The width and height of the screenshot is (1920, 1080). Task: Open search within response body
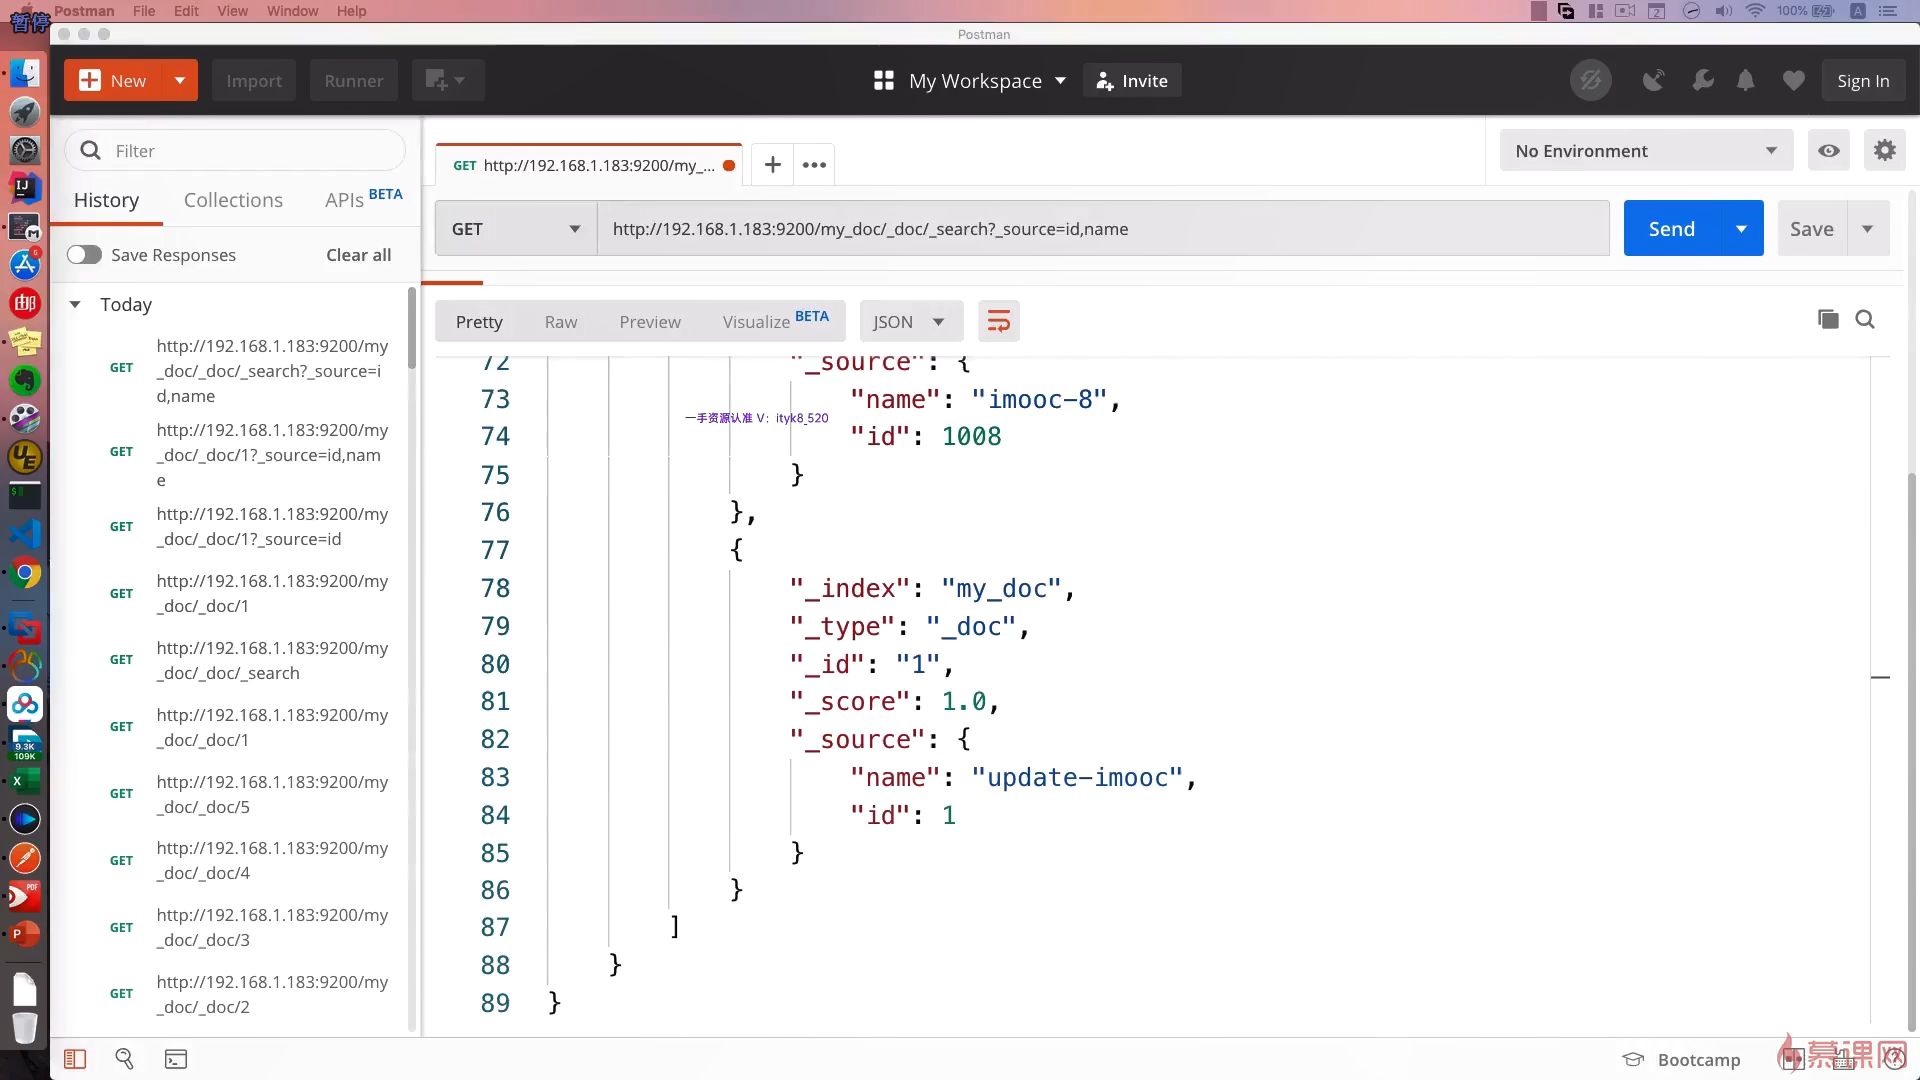[x=1864, y=319]
